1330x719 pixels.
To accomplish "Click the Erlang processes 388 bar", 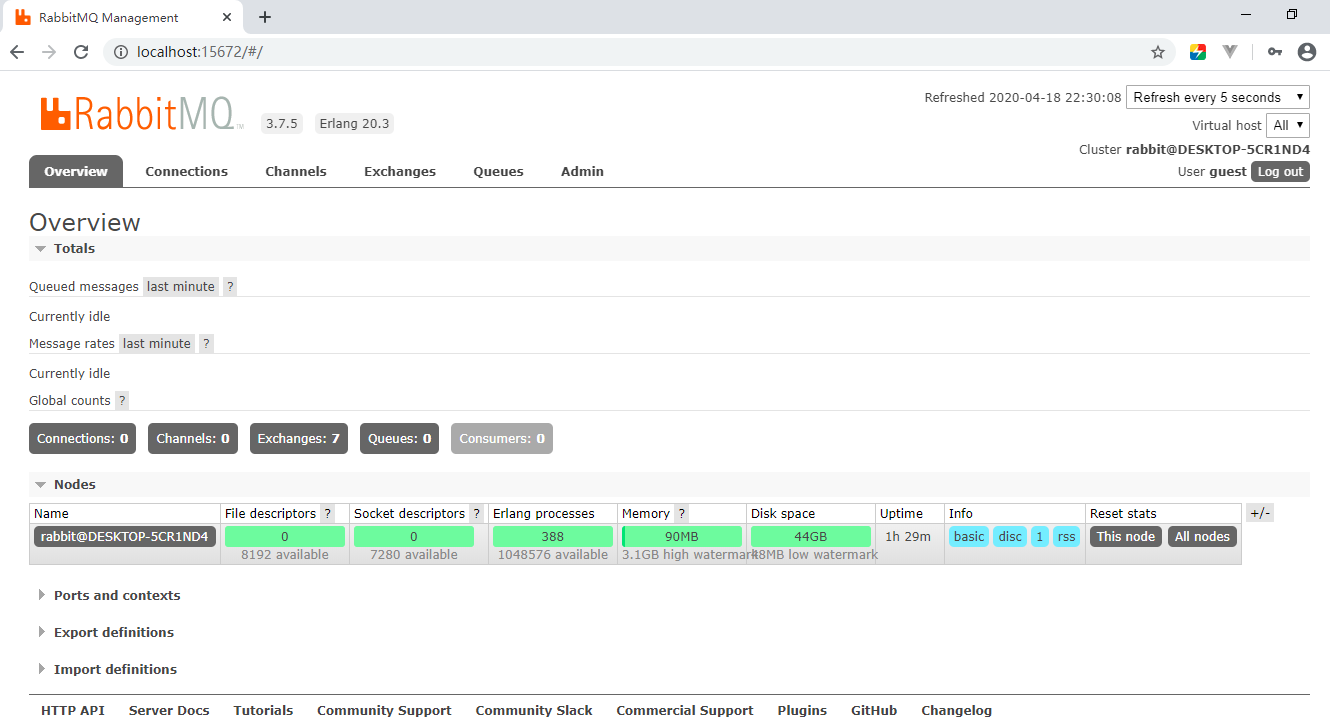I will pyautogui.click(x=553, y=537).
